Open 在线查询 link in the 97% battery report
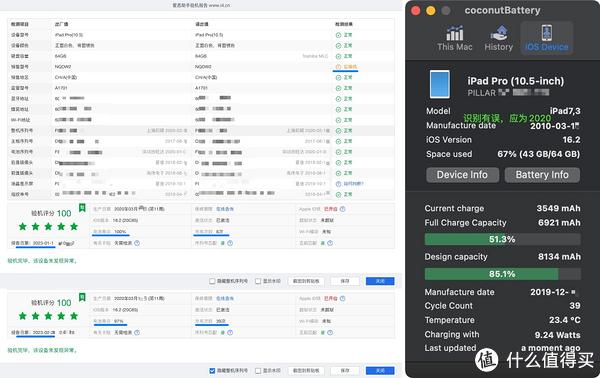 point(225,298)
